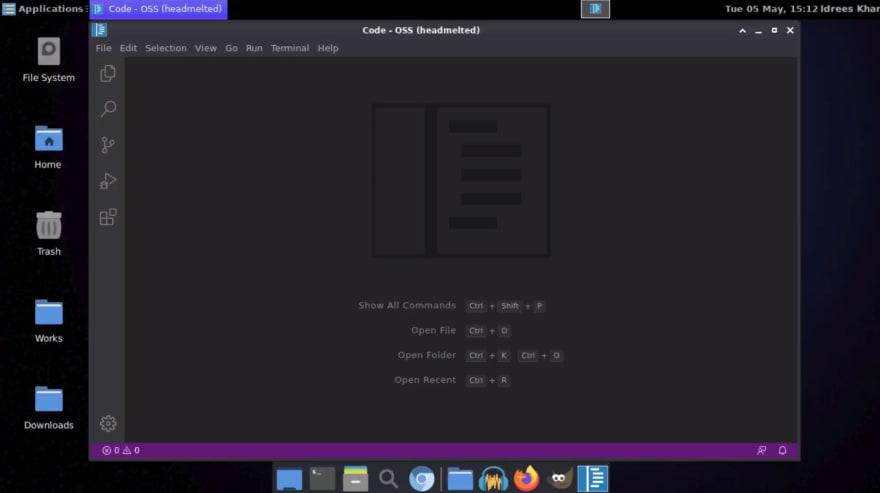Show errors and warnings in status bar
880x493 pixels.
pyautogui.click(x=121, y=450)
